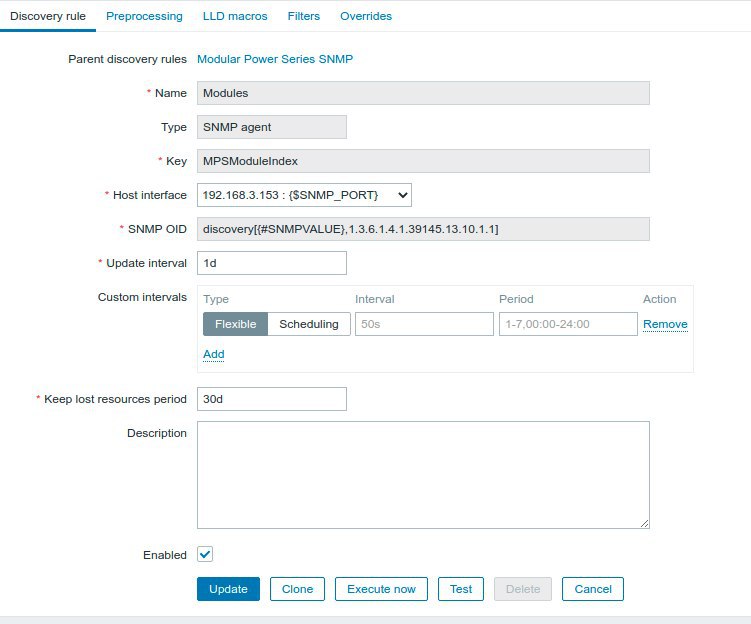Click the Update button
This screenshot has width=751, height=624.
[x=228, y=589]
